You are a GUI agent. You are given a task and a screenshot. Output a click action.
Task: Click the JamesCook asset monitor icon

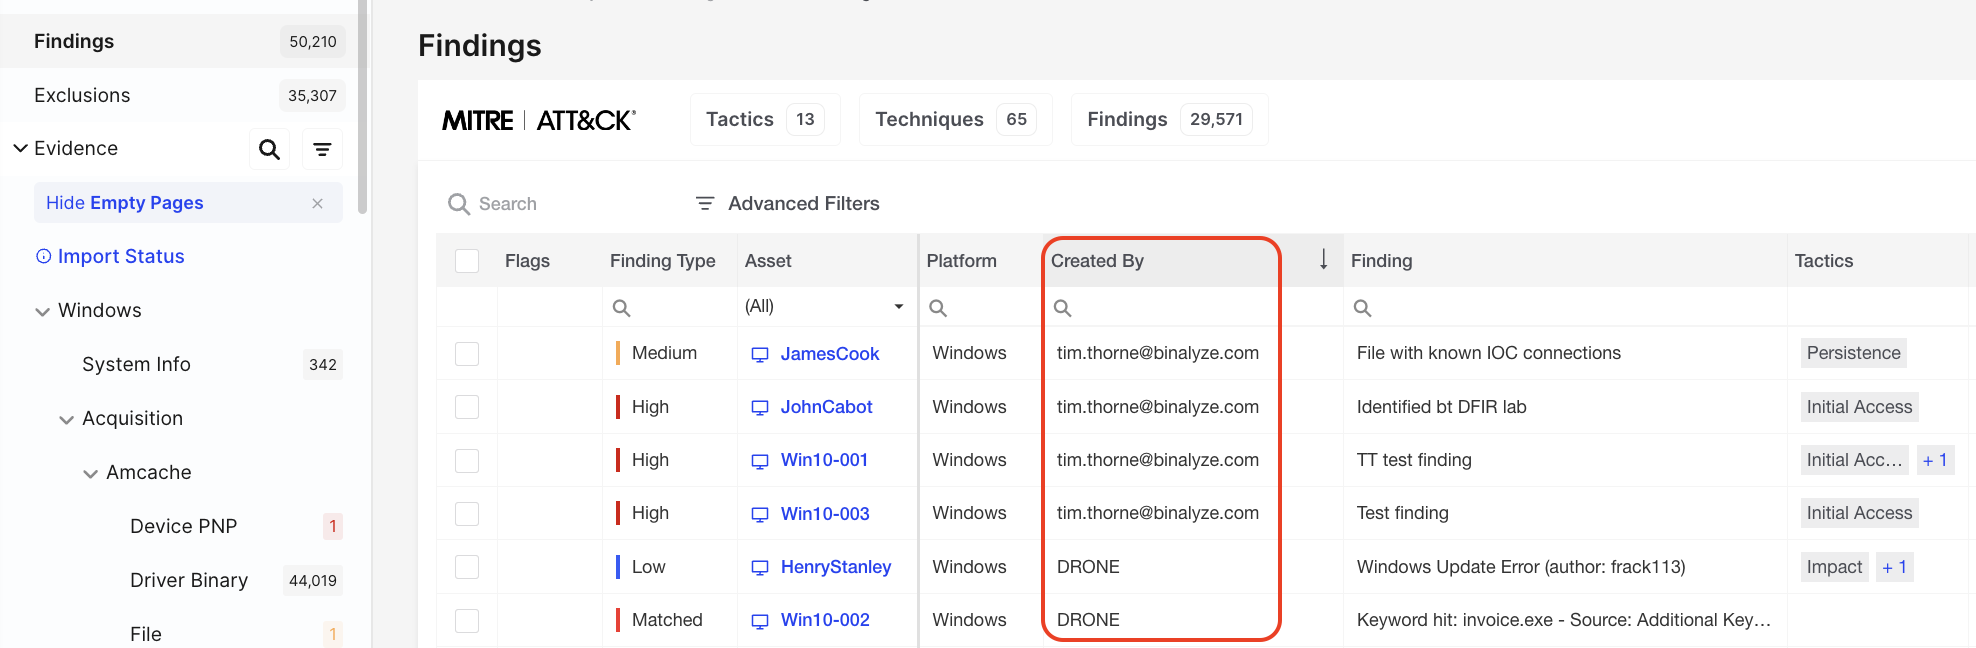tap(760, 354)
